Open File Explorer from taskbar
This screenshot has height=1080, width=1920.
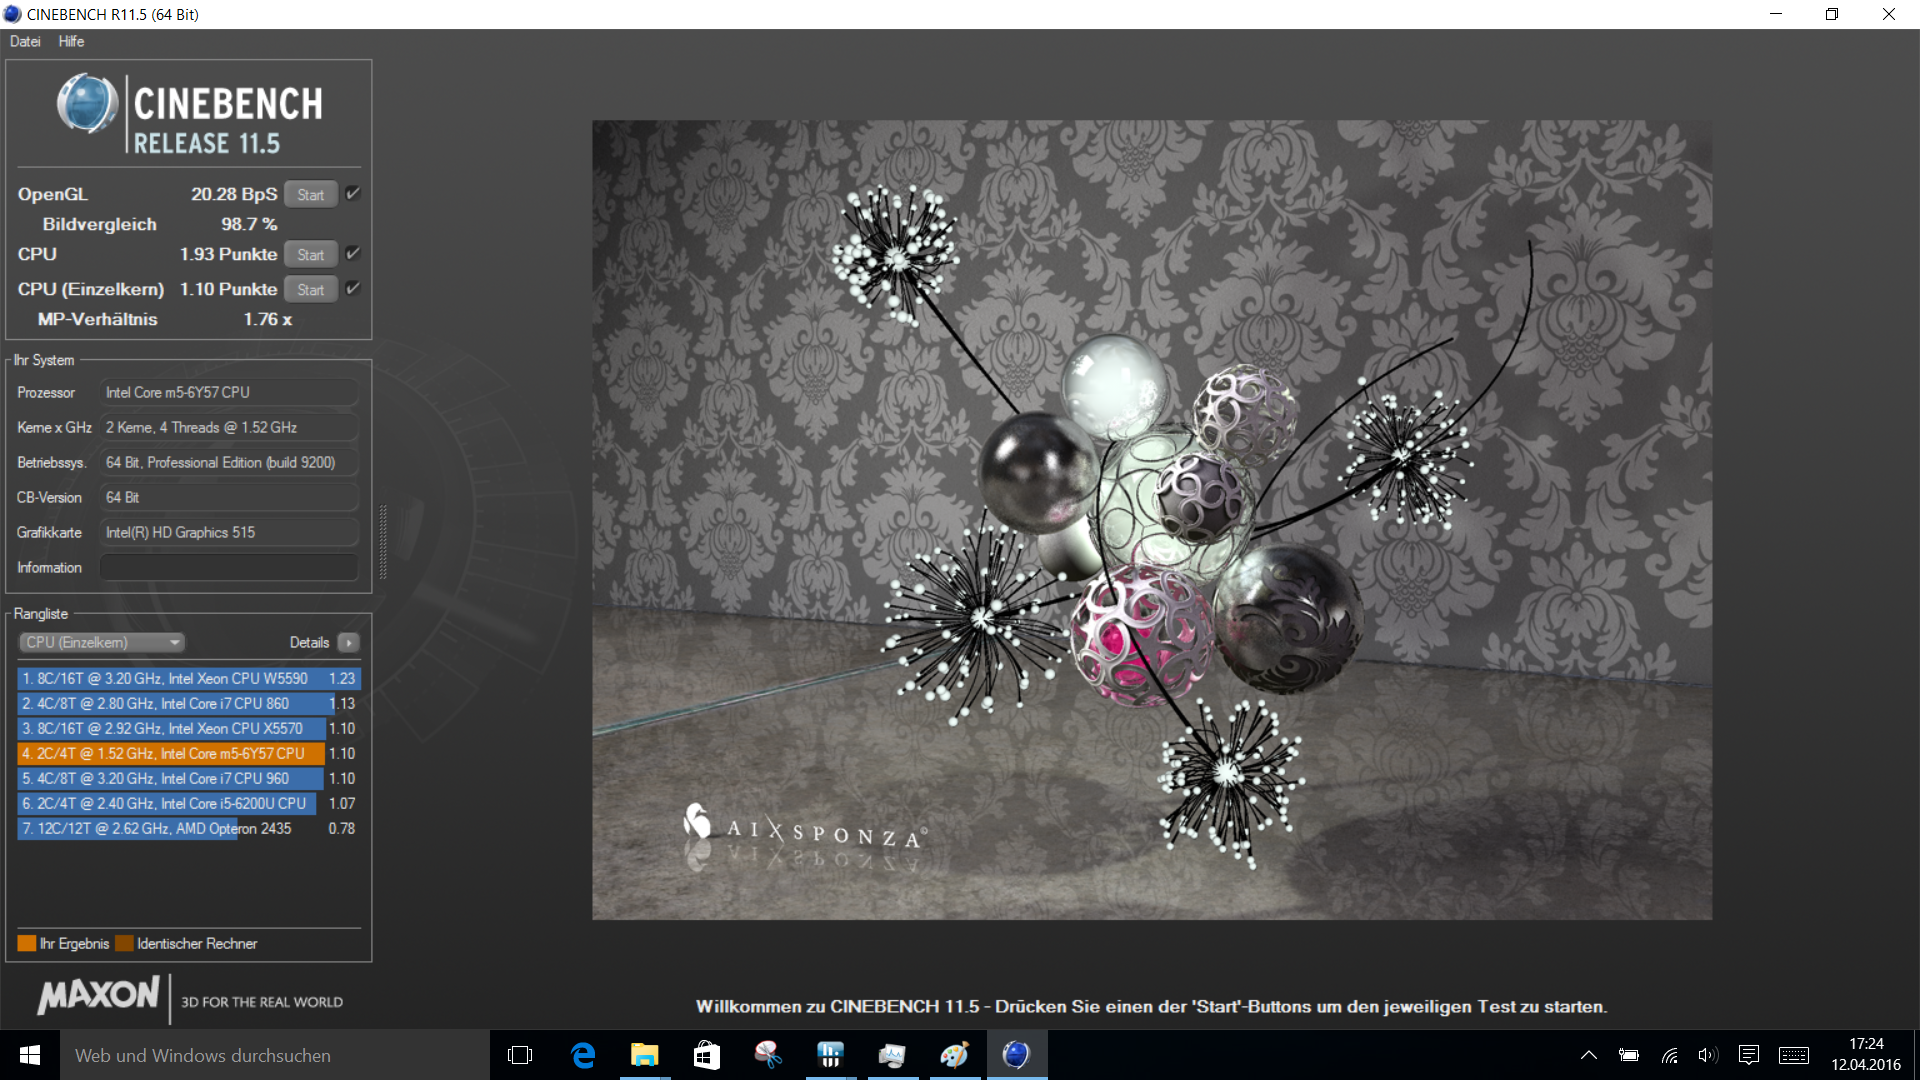point(644,1055)
